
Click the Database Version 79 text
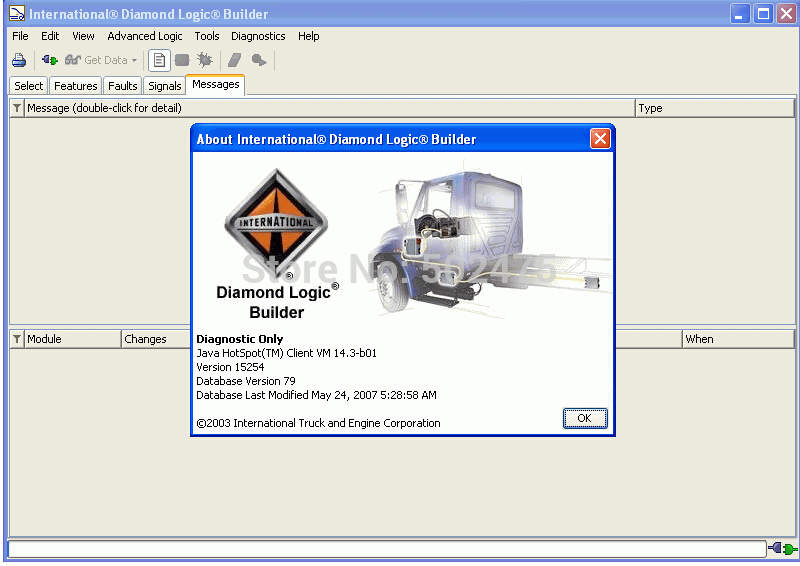[246, 381]
